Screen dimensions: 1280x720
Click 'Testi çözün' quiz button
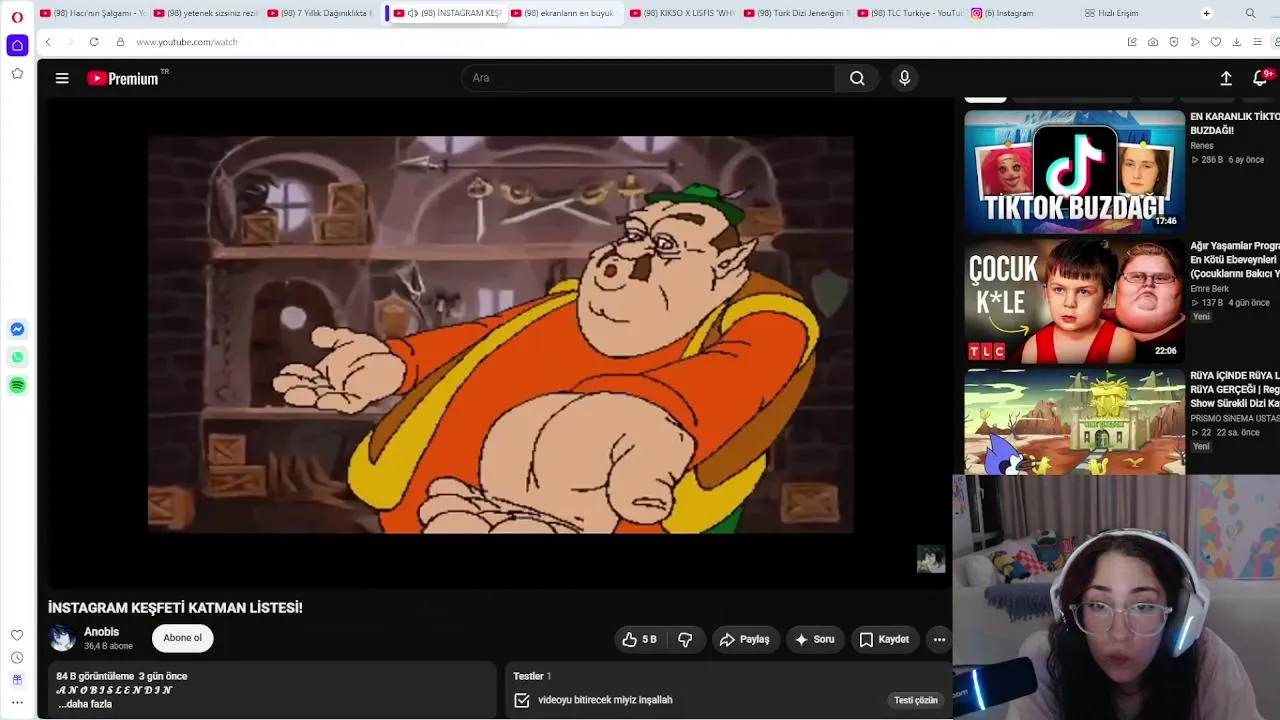tap(916, 700)
